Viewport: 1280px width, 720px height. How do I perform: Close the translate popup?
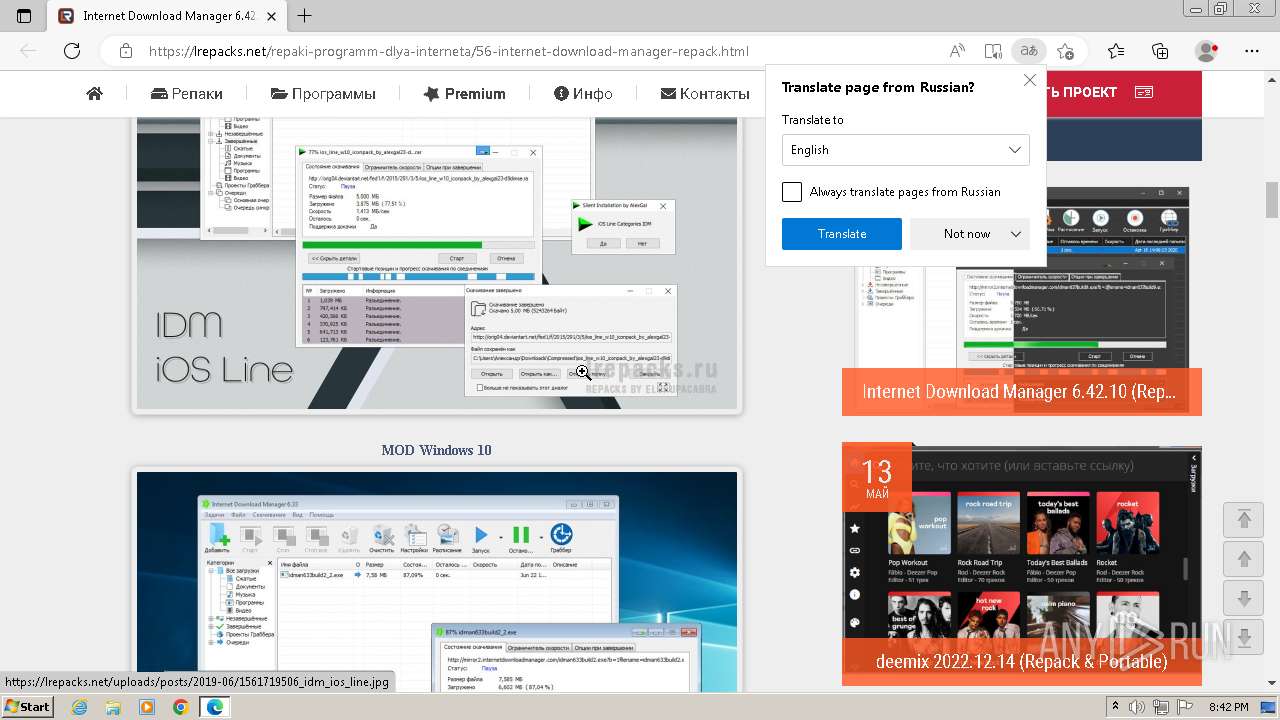[x=1029, y=80]
